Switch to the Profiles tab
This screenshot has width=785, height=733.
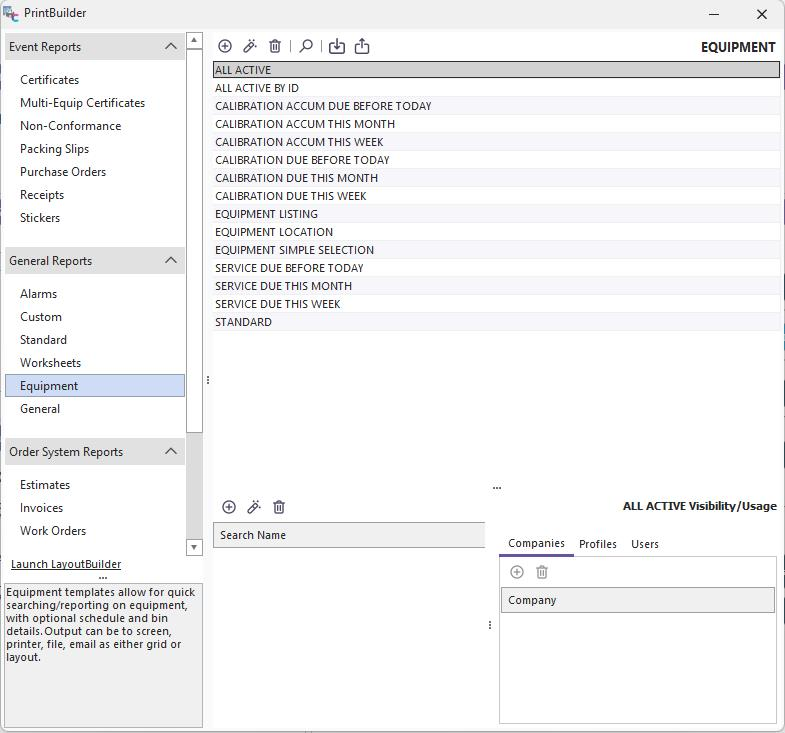pos(598,544)
